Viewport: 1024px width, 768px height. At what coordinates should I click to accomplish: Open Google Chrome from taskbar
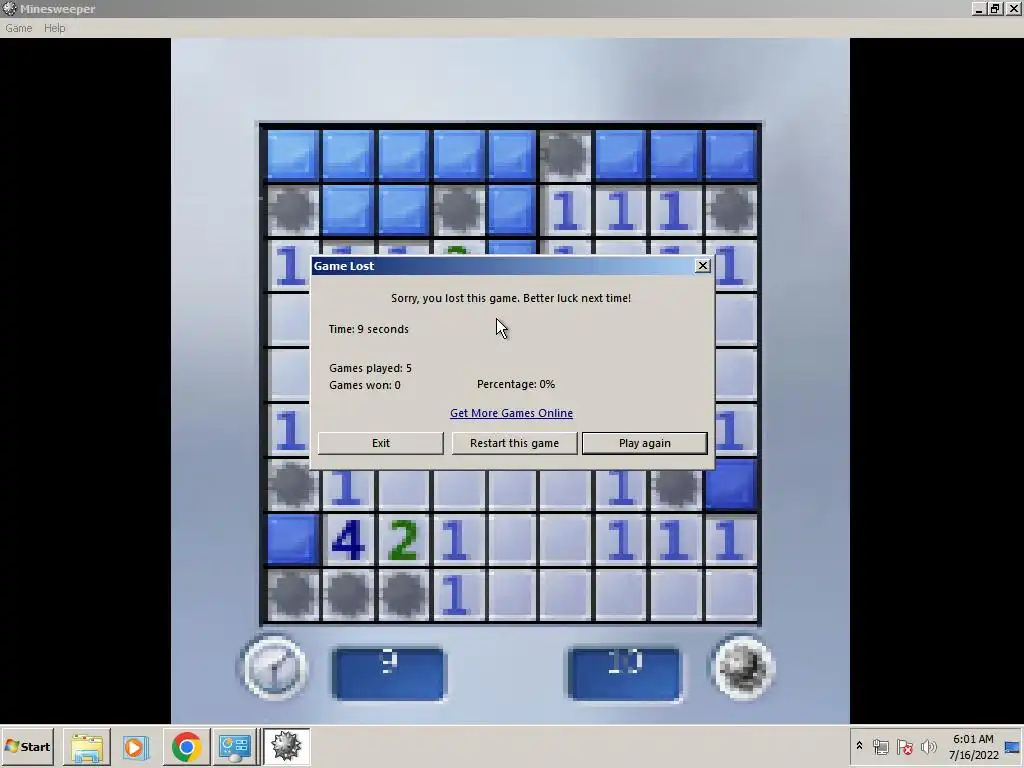pyautogui.click(x=186, y=746)
